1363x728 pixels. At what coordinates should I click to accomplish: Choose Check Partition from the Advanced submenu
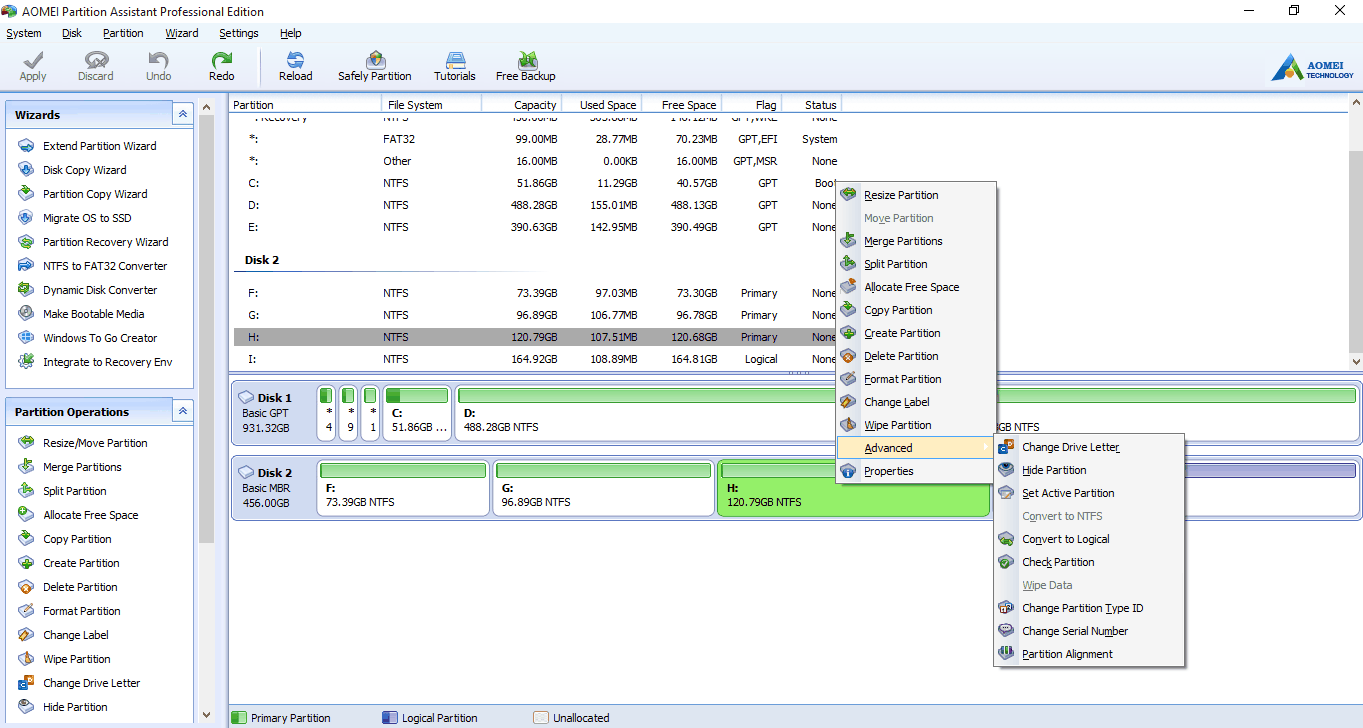(x=1058, y=562)
